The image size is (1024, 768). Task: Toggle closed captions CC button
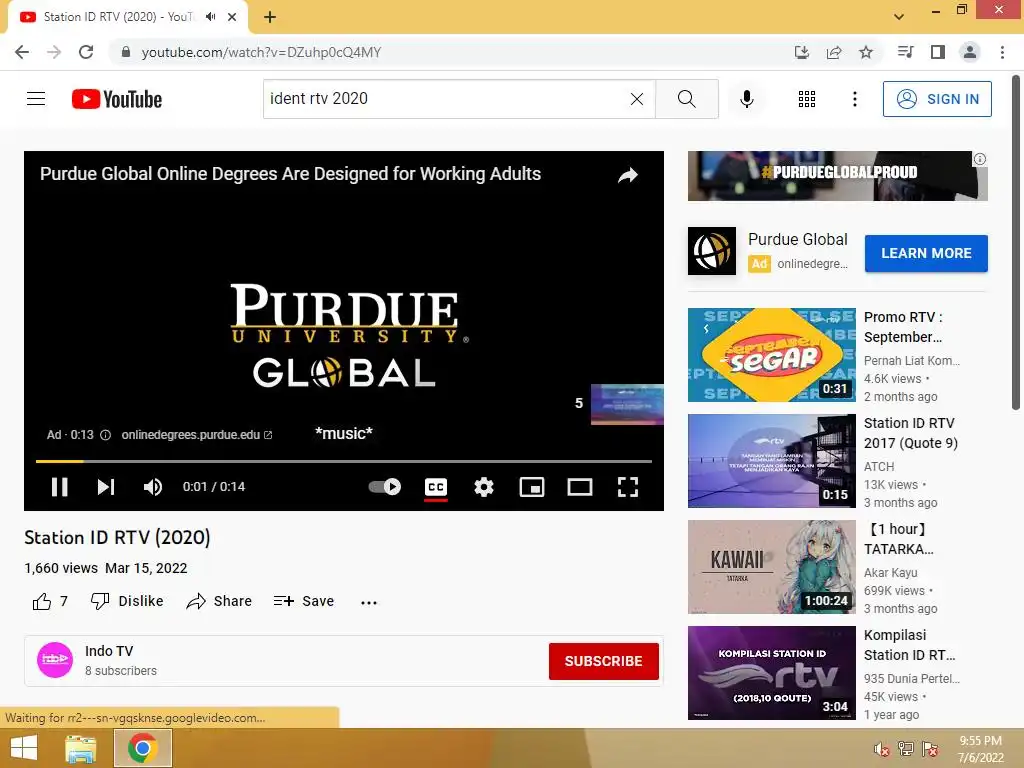click(436, 487)
